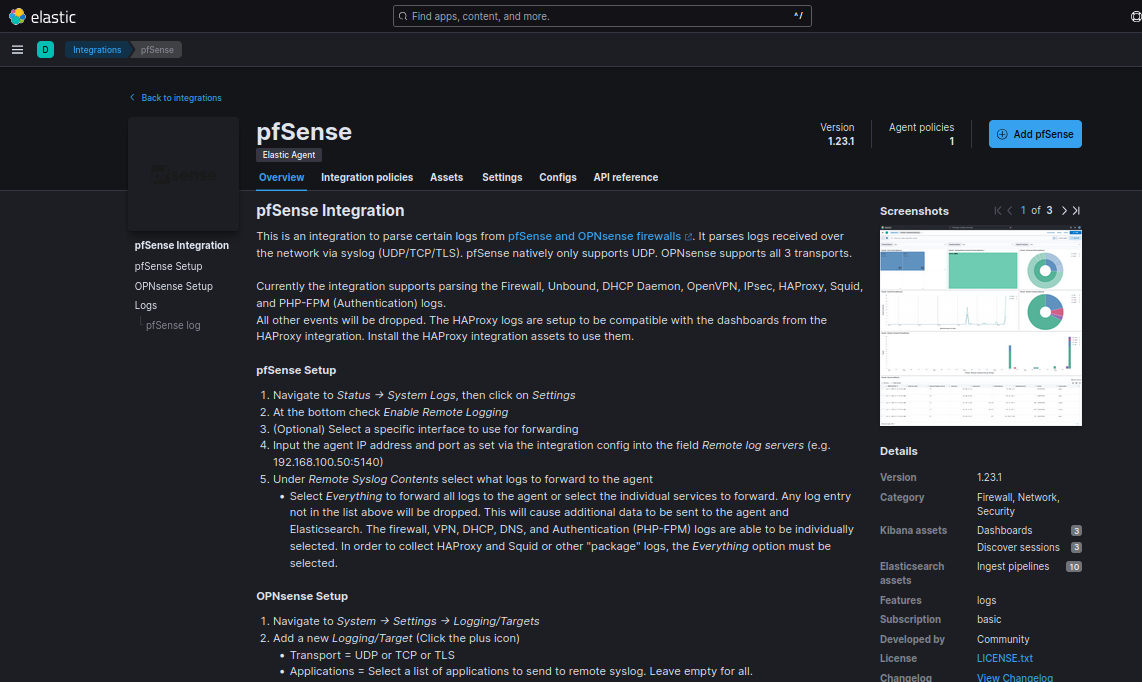Switch to the Integration policies tab
The image size is (1142, 682).
point(366,177)
